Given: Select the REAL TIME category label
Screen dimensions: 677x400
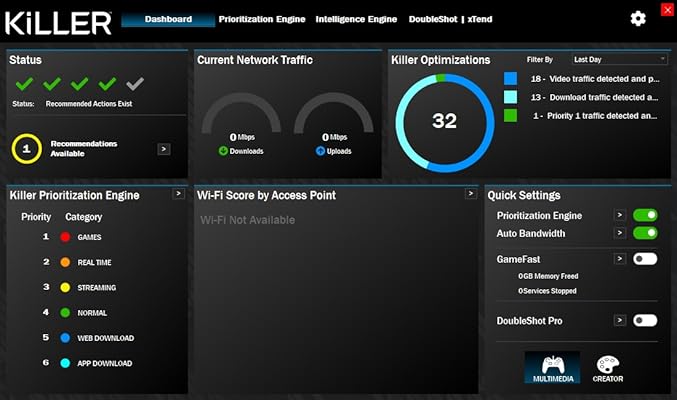Looking at the screenshot, I should [94, 262].
